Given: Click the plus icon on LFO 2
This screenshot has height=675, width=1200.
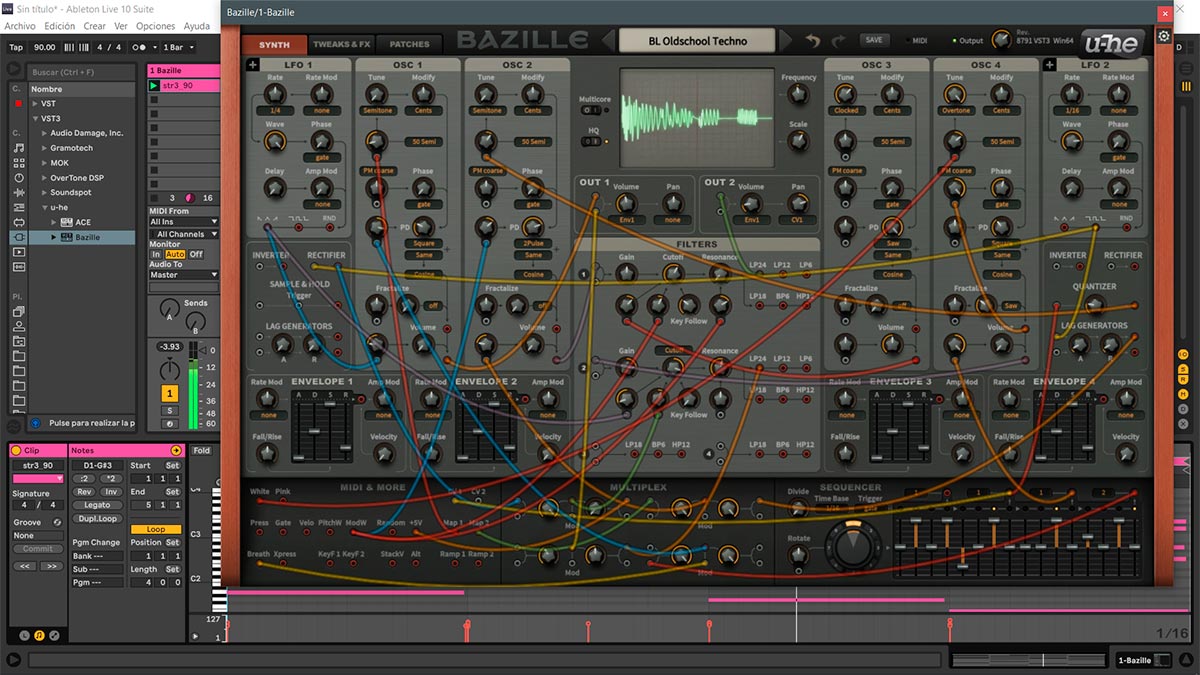Looking at the screenshot, I should pos(1050,65).
